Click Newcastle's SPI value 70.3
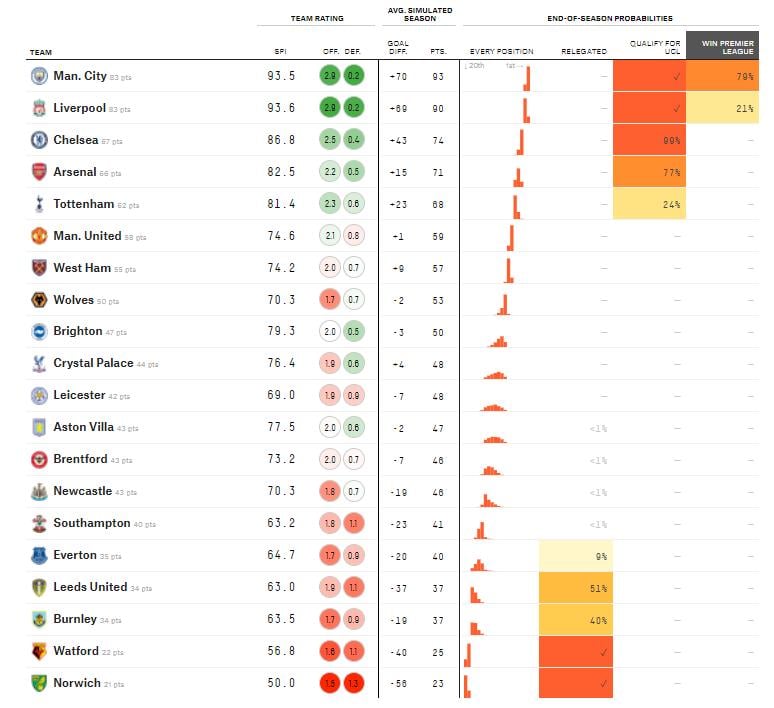This screenshot has width=774, height=708. click(x=281, y=491)
